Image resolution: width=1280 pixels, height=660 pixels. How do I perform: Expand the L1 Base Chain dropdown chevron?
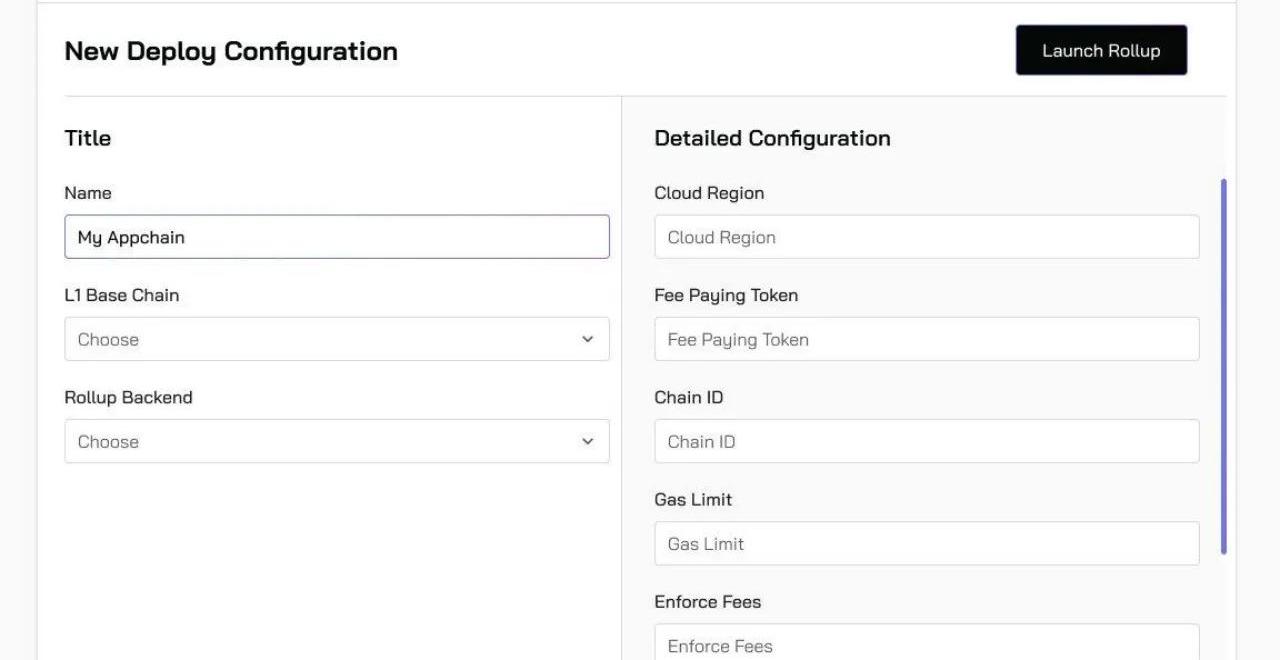(x=587, y=340)
